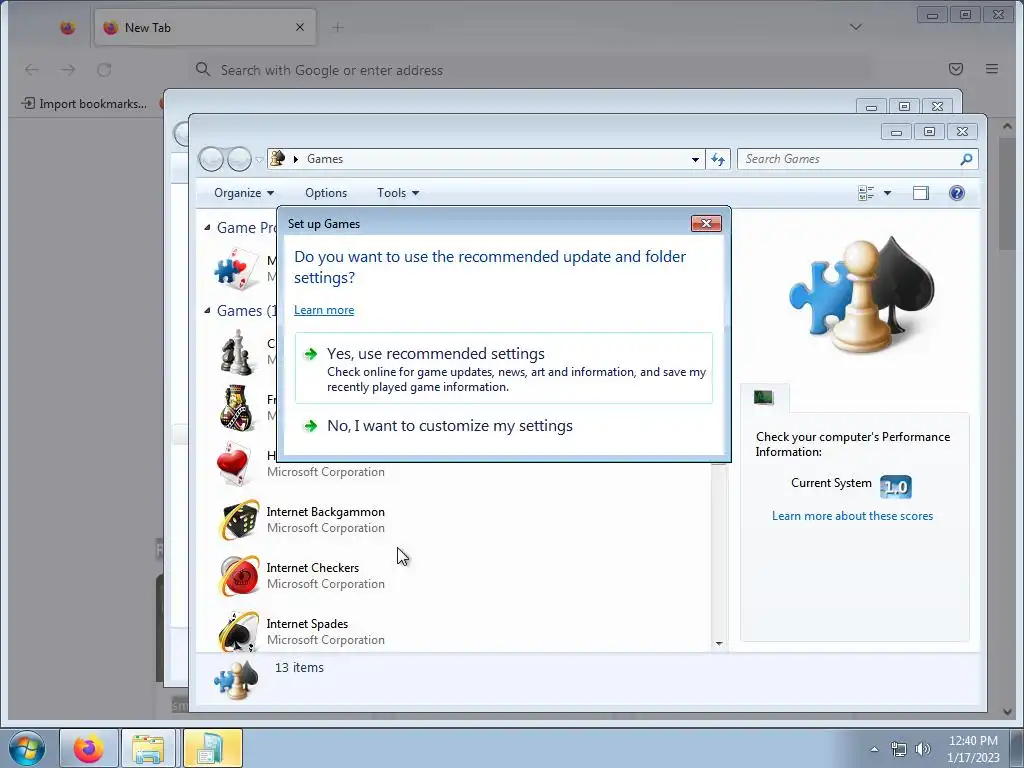Click Internet Backgammon name text
The width and height of the screenshot is (1024, 768).
click(x=325, y=512)
